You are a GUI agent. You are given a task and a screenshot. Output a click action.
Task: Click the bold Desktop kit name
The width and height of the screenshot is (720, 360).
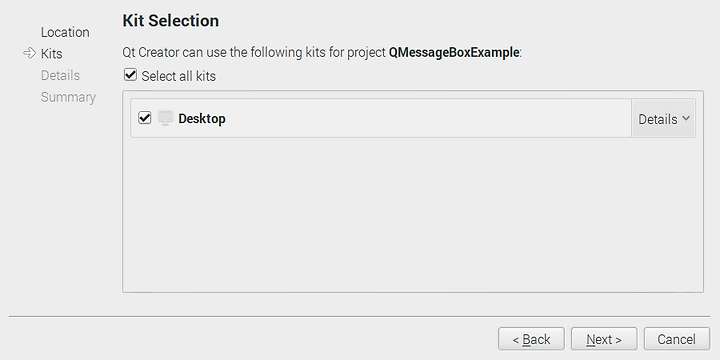point(202,118)
